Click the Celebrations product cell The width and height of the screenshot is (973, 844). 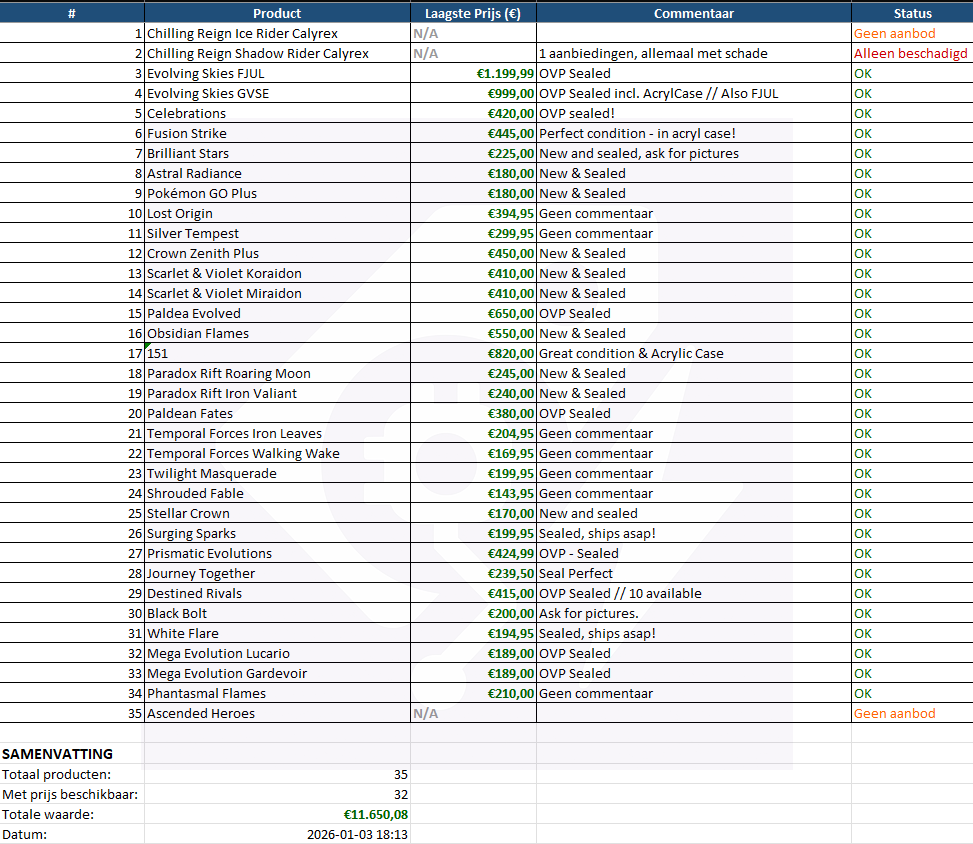[x=277, y=114]
